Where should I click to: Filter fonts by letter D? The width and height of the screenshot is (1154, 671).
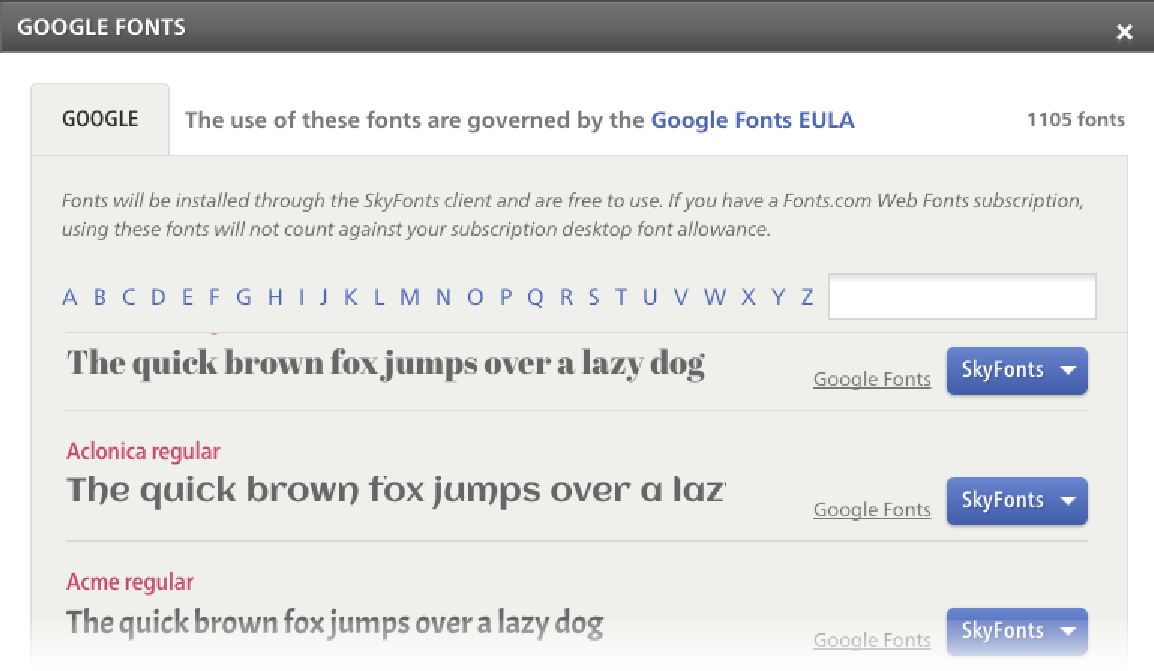click(x=158, y=297)
